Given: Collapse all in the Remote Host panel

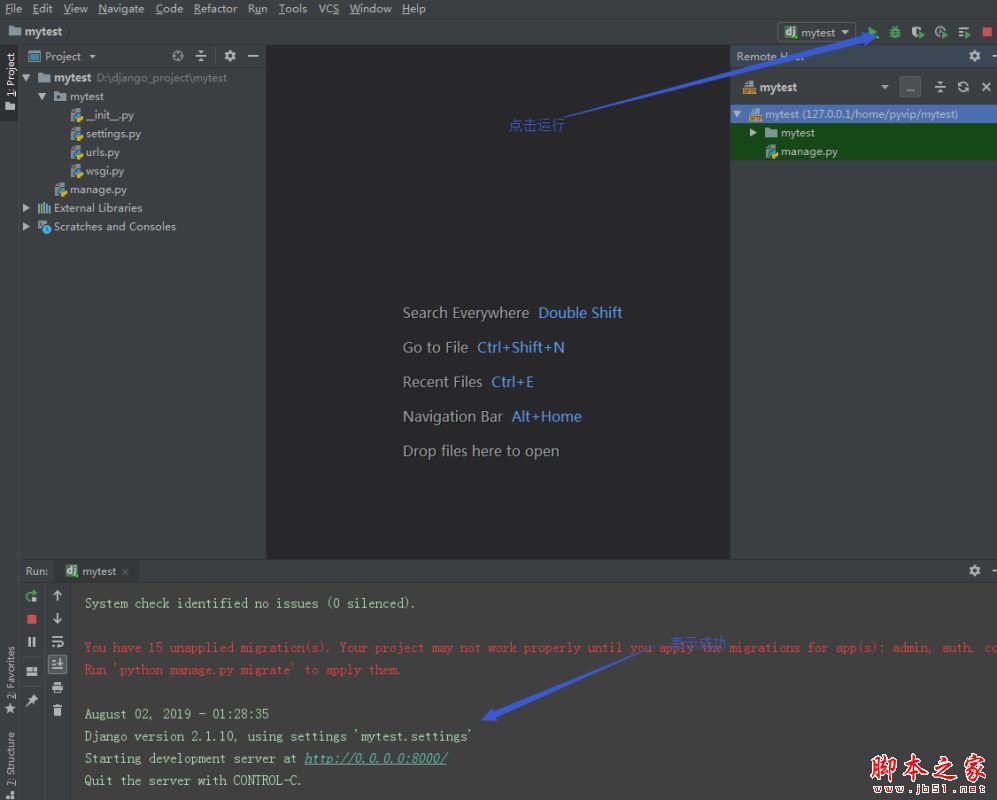Looking at the screenshot, I should [x=940, y=87].
